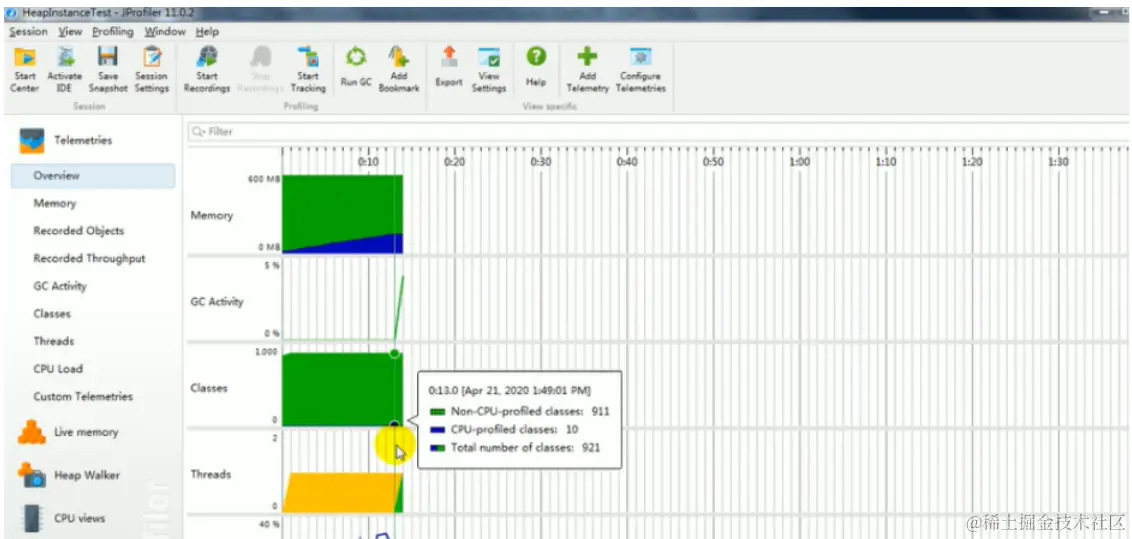The width and height of the screenshot is (1132, 539).
Task: Click the Start Tracking icon
Action: coord(308,57)
